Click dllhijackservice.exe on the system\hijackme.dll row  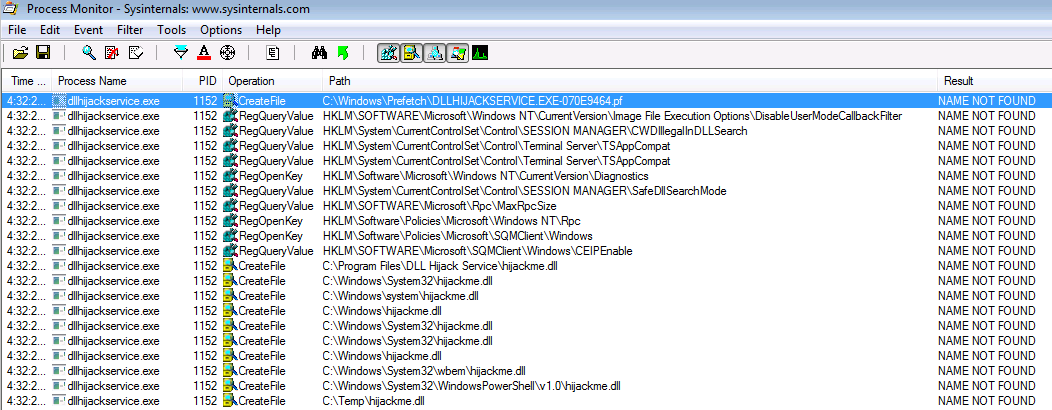113,296
